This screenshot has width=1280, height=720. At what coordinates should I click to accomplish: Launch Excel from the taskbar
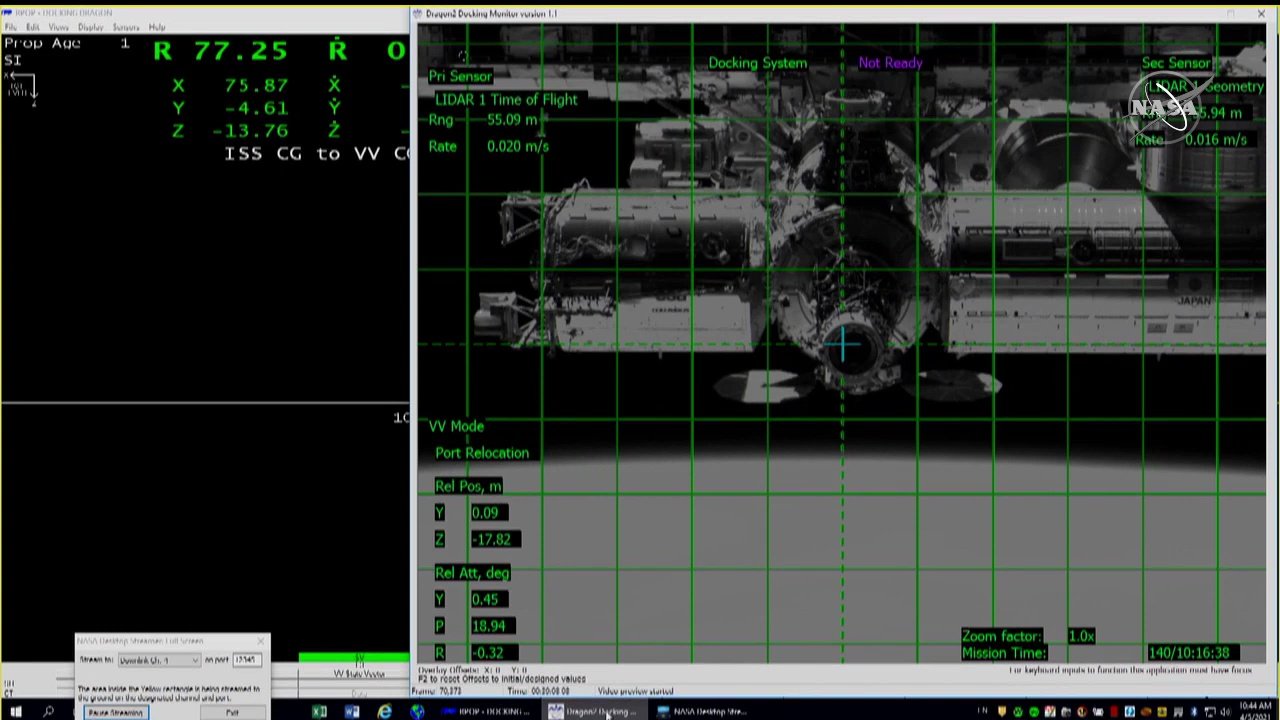pyautogui.click(x=319, y=712)
